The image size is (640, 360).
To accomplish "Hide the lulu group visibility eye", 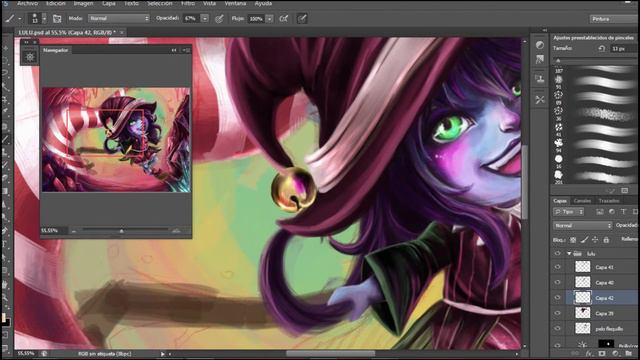I will [558, 253].
